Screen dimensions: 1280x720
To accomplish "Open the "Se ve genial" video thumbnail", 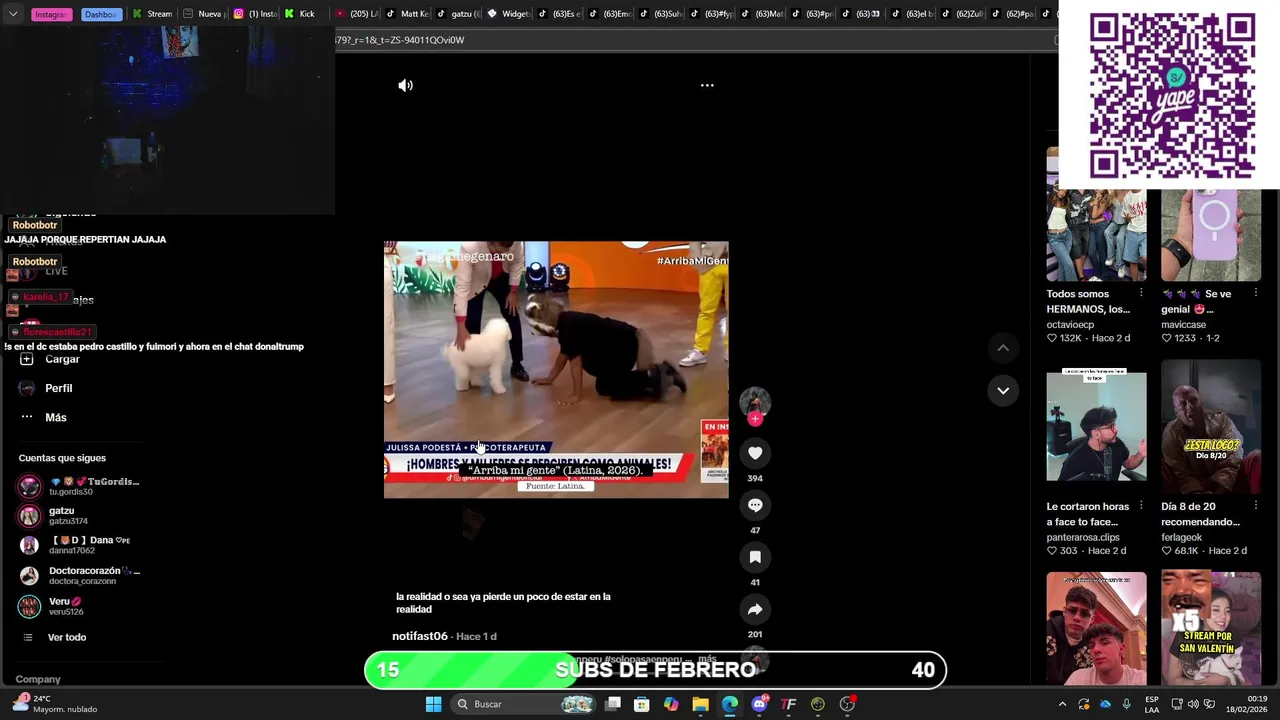I will (1211, 235).
